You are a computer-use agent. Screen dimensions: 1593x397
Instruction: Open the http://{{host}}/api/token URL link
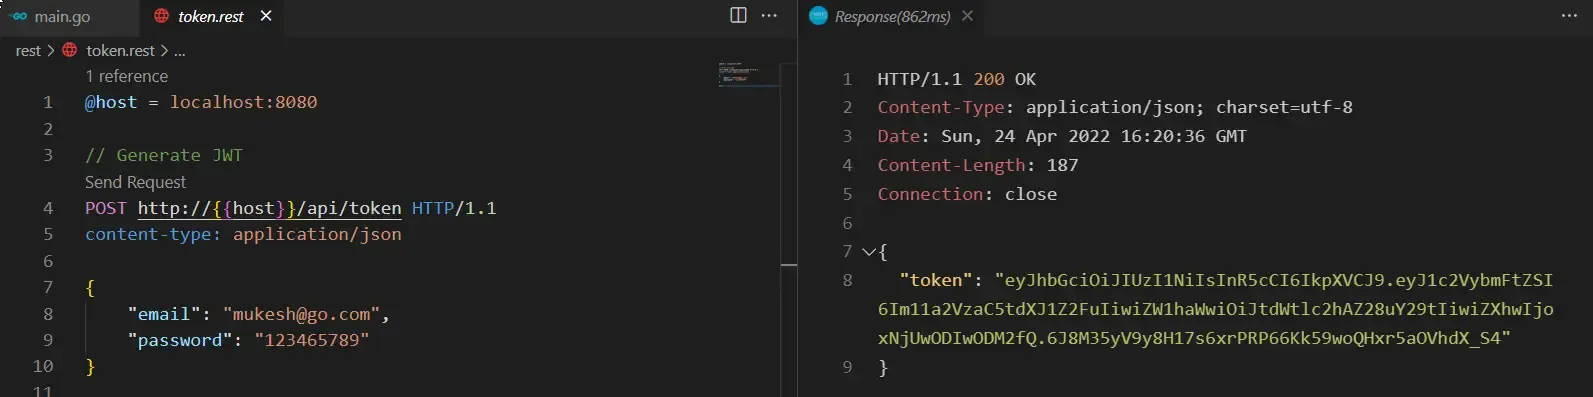point(269,208)
